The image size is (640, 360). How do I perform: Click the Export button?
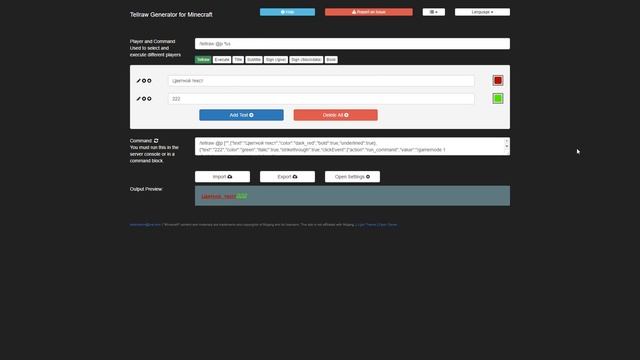287,177
